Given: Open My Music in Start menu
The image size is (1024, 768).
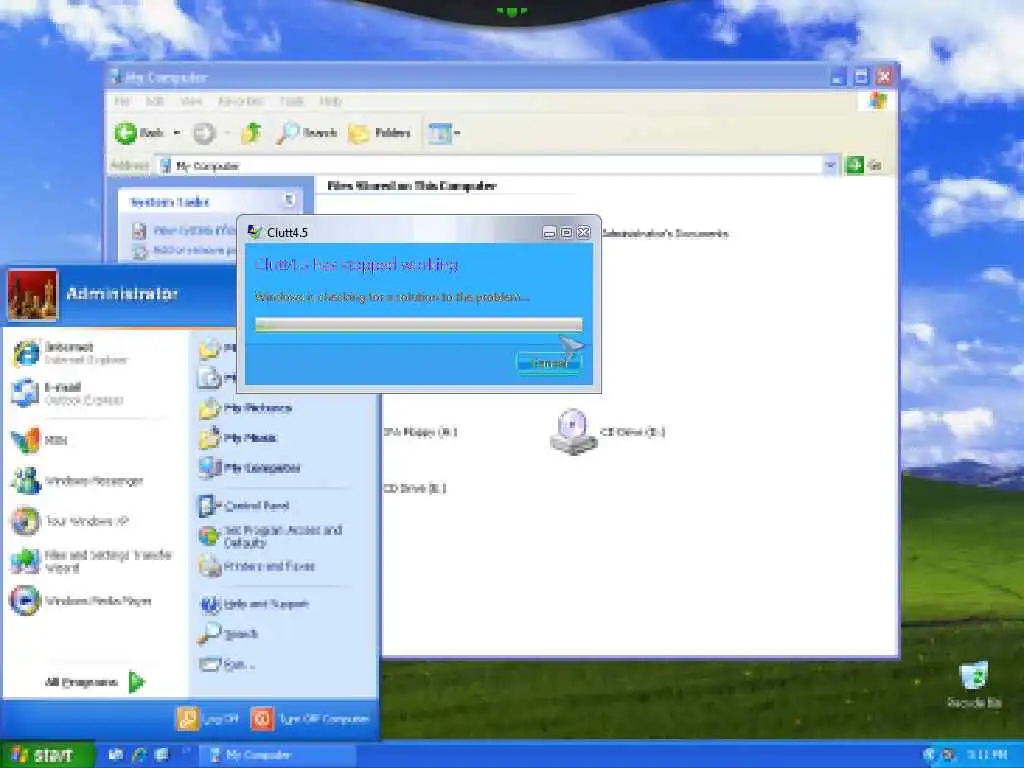Looking at the screenshot, I should [238, 438].
